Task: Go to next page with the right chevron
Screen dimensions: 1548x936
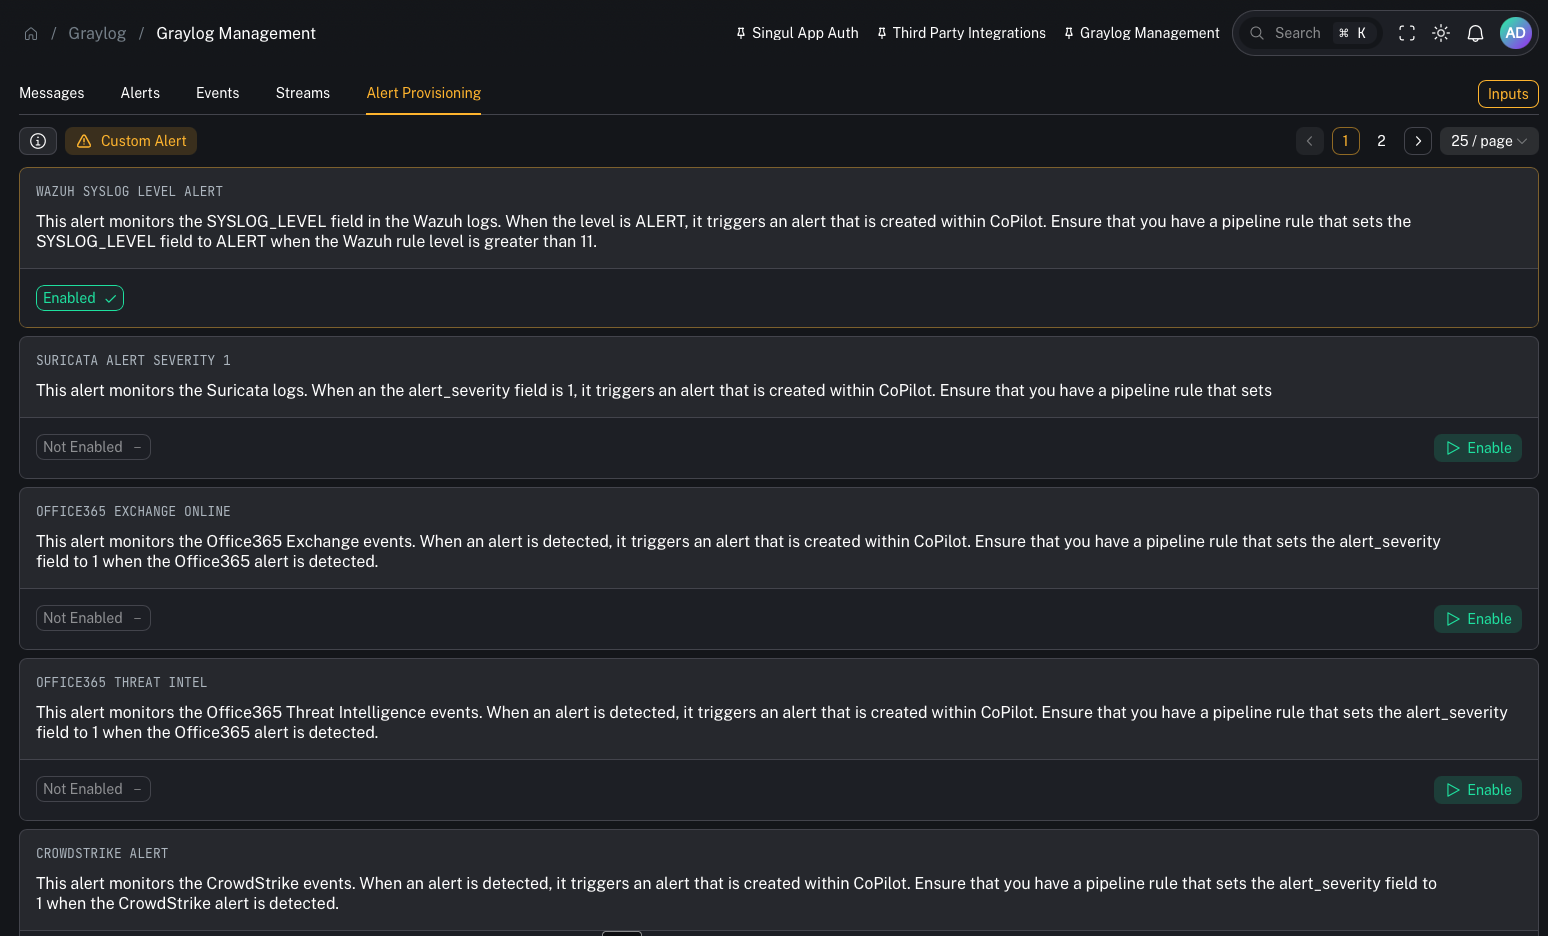Action: click(1417, 141)
